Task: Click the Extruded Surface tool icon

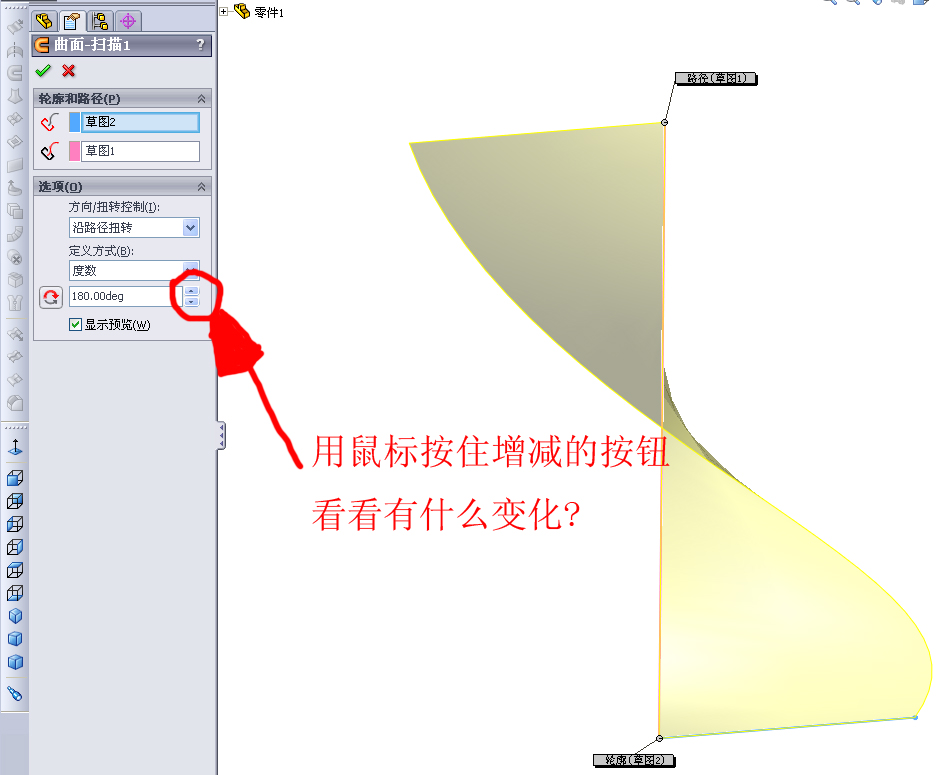Action: coord(15,26)
